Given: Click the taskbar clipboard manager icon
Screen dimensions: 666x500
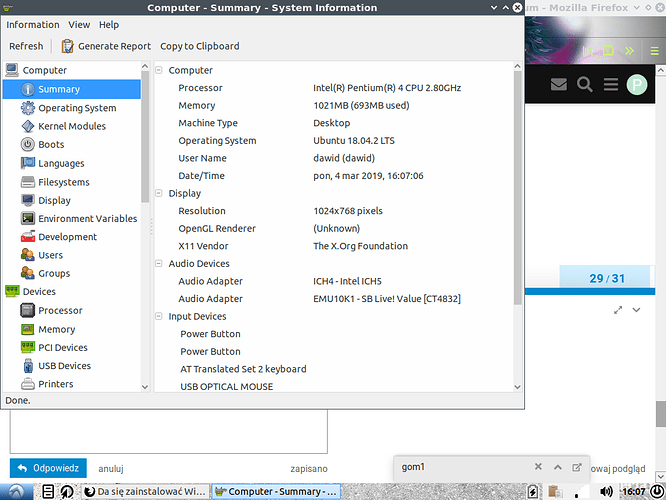Looking at the screenshot, I should (555, 492).
